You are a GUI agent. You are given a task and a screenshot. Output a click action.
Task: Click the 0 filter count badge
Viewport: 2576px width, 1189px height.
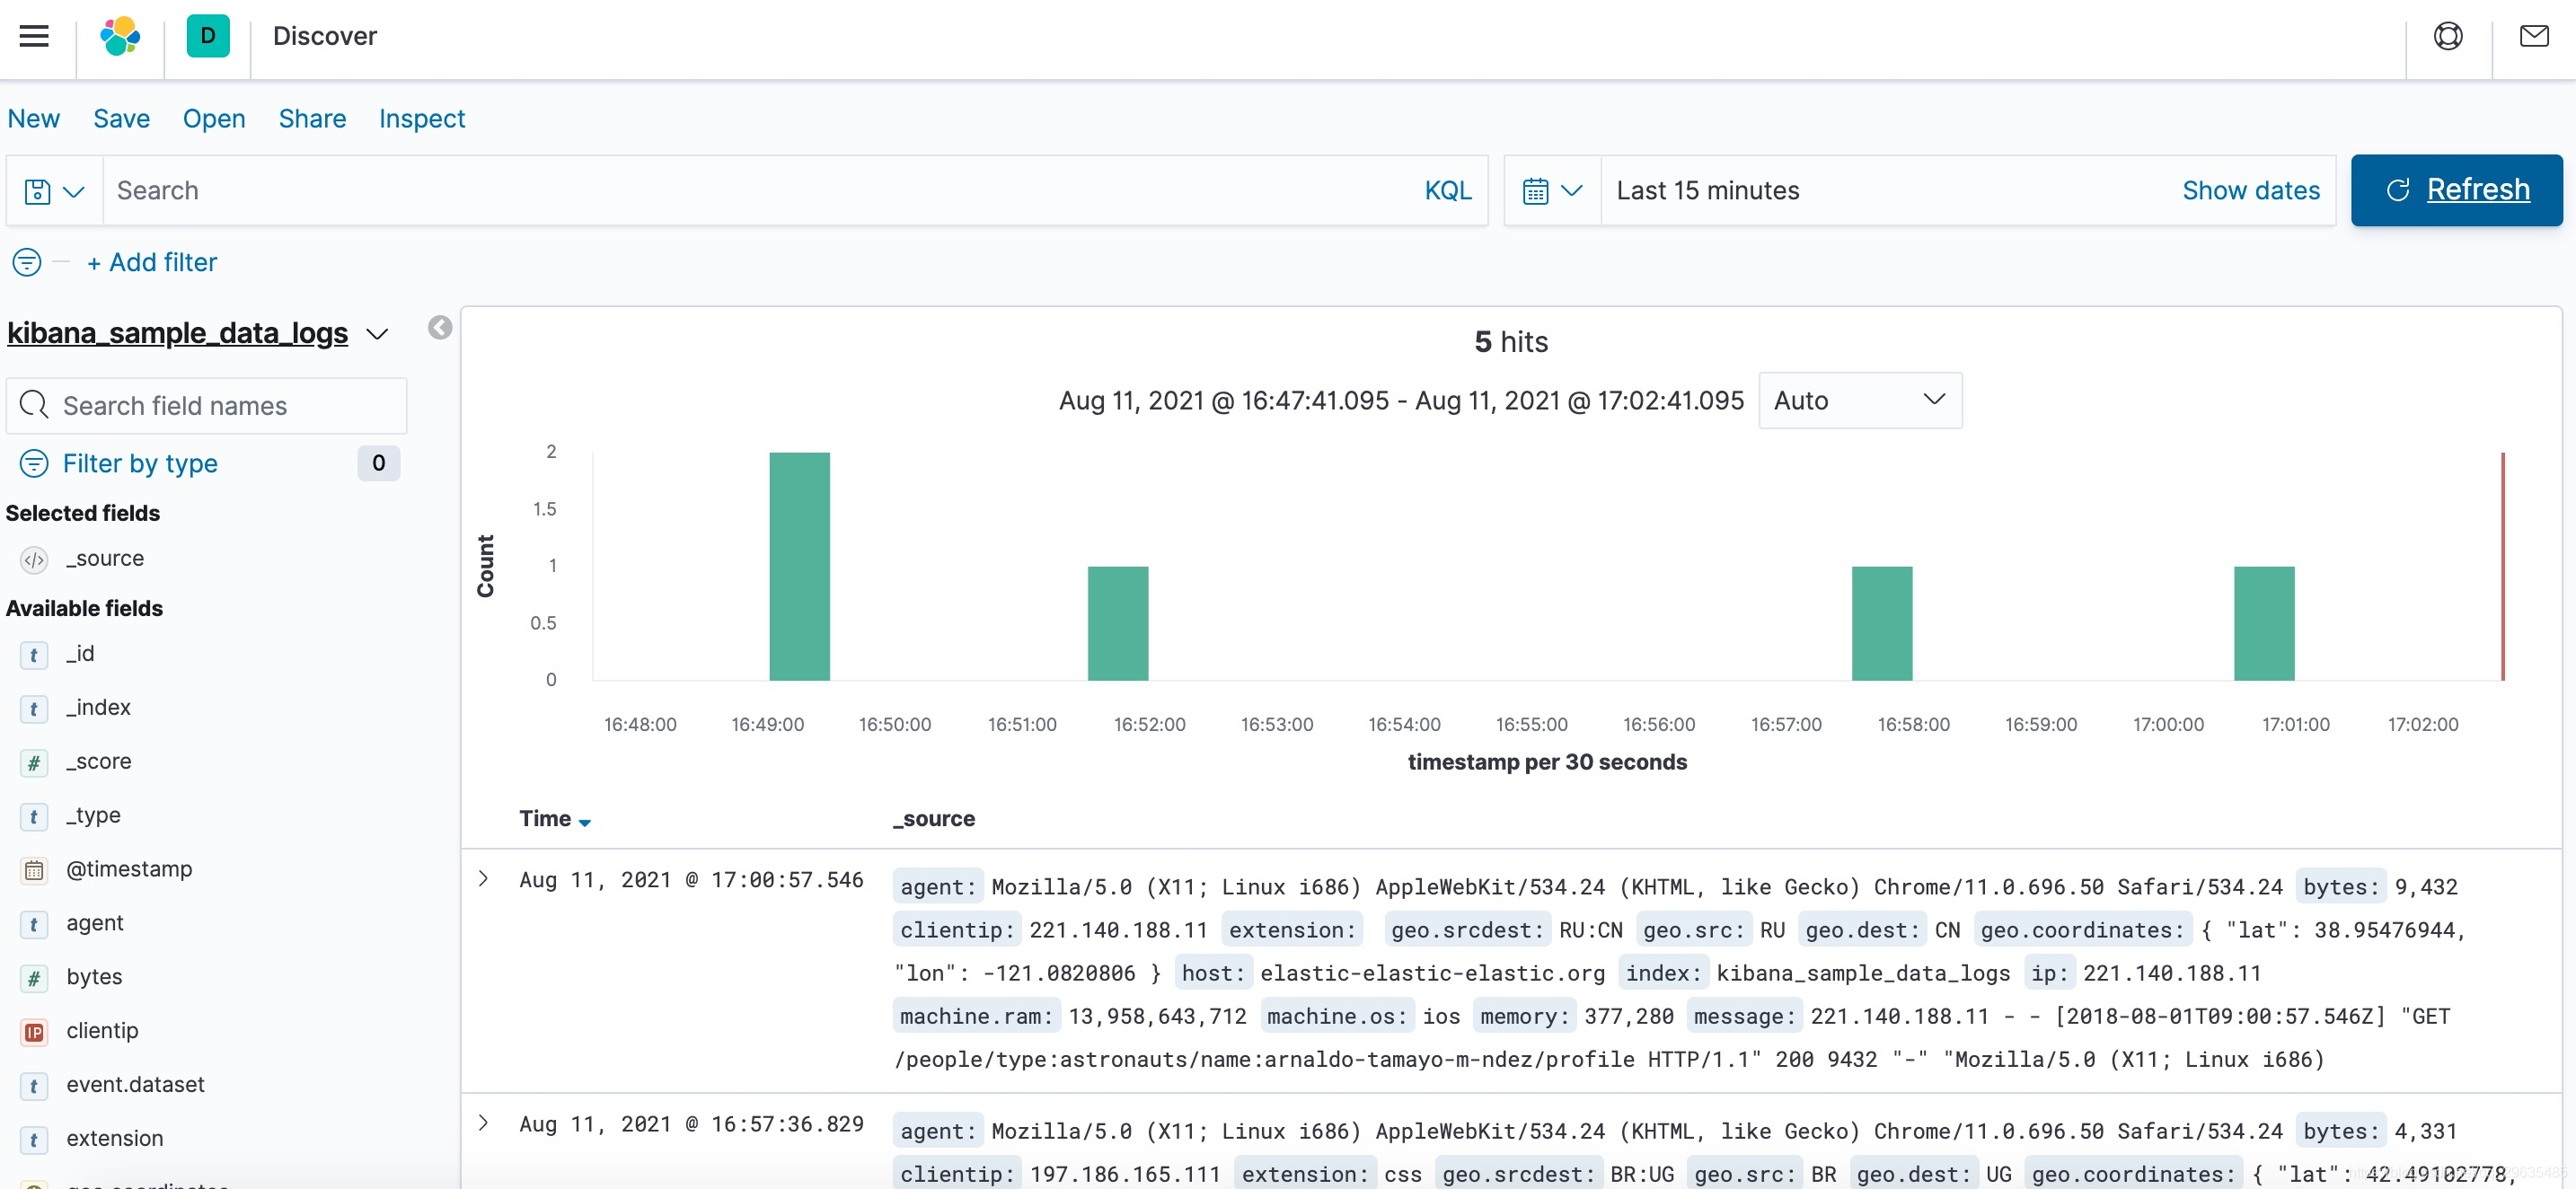coord(378,463)
